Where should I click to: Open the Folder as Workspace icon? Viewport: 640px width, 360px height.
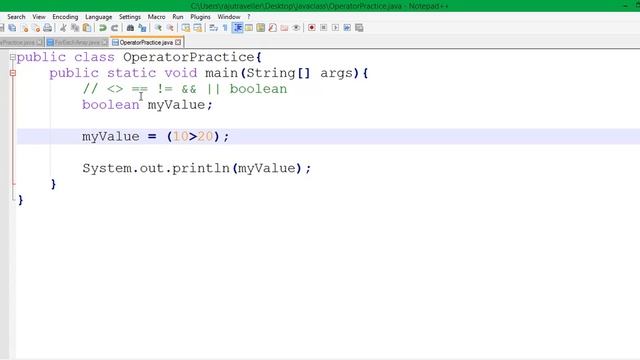coord(284,28)
